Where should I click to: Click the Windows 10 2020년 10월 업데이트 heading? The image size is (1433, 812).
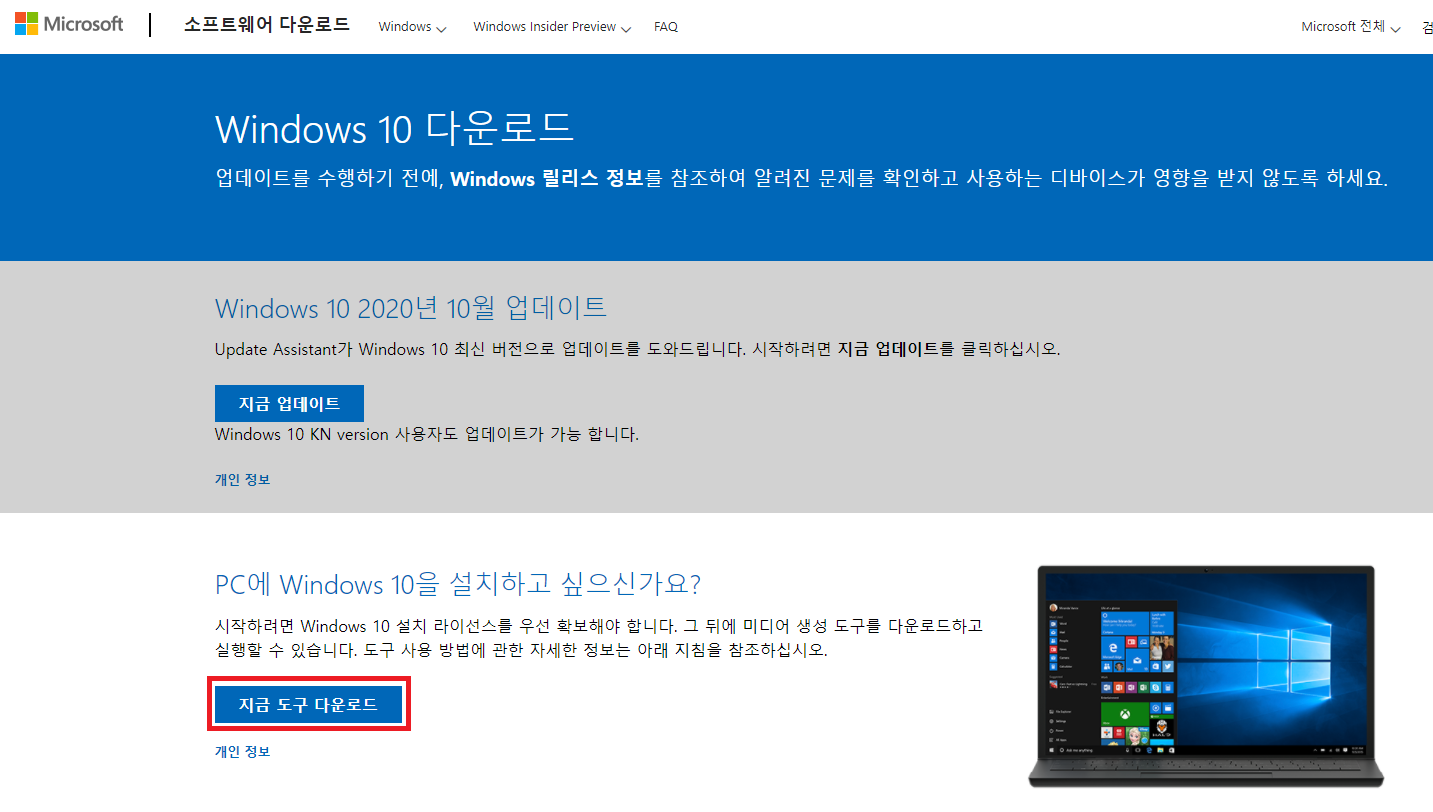[x=411, y=307]
